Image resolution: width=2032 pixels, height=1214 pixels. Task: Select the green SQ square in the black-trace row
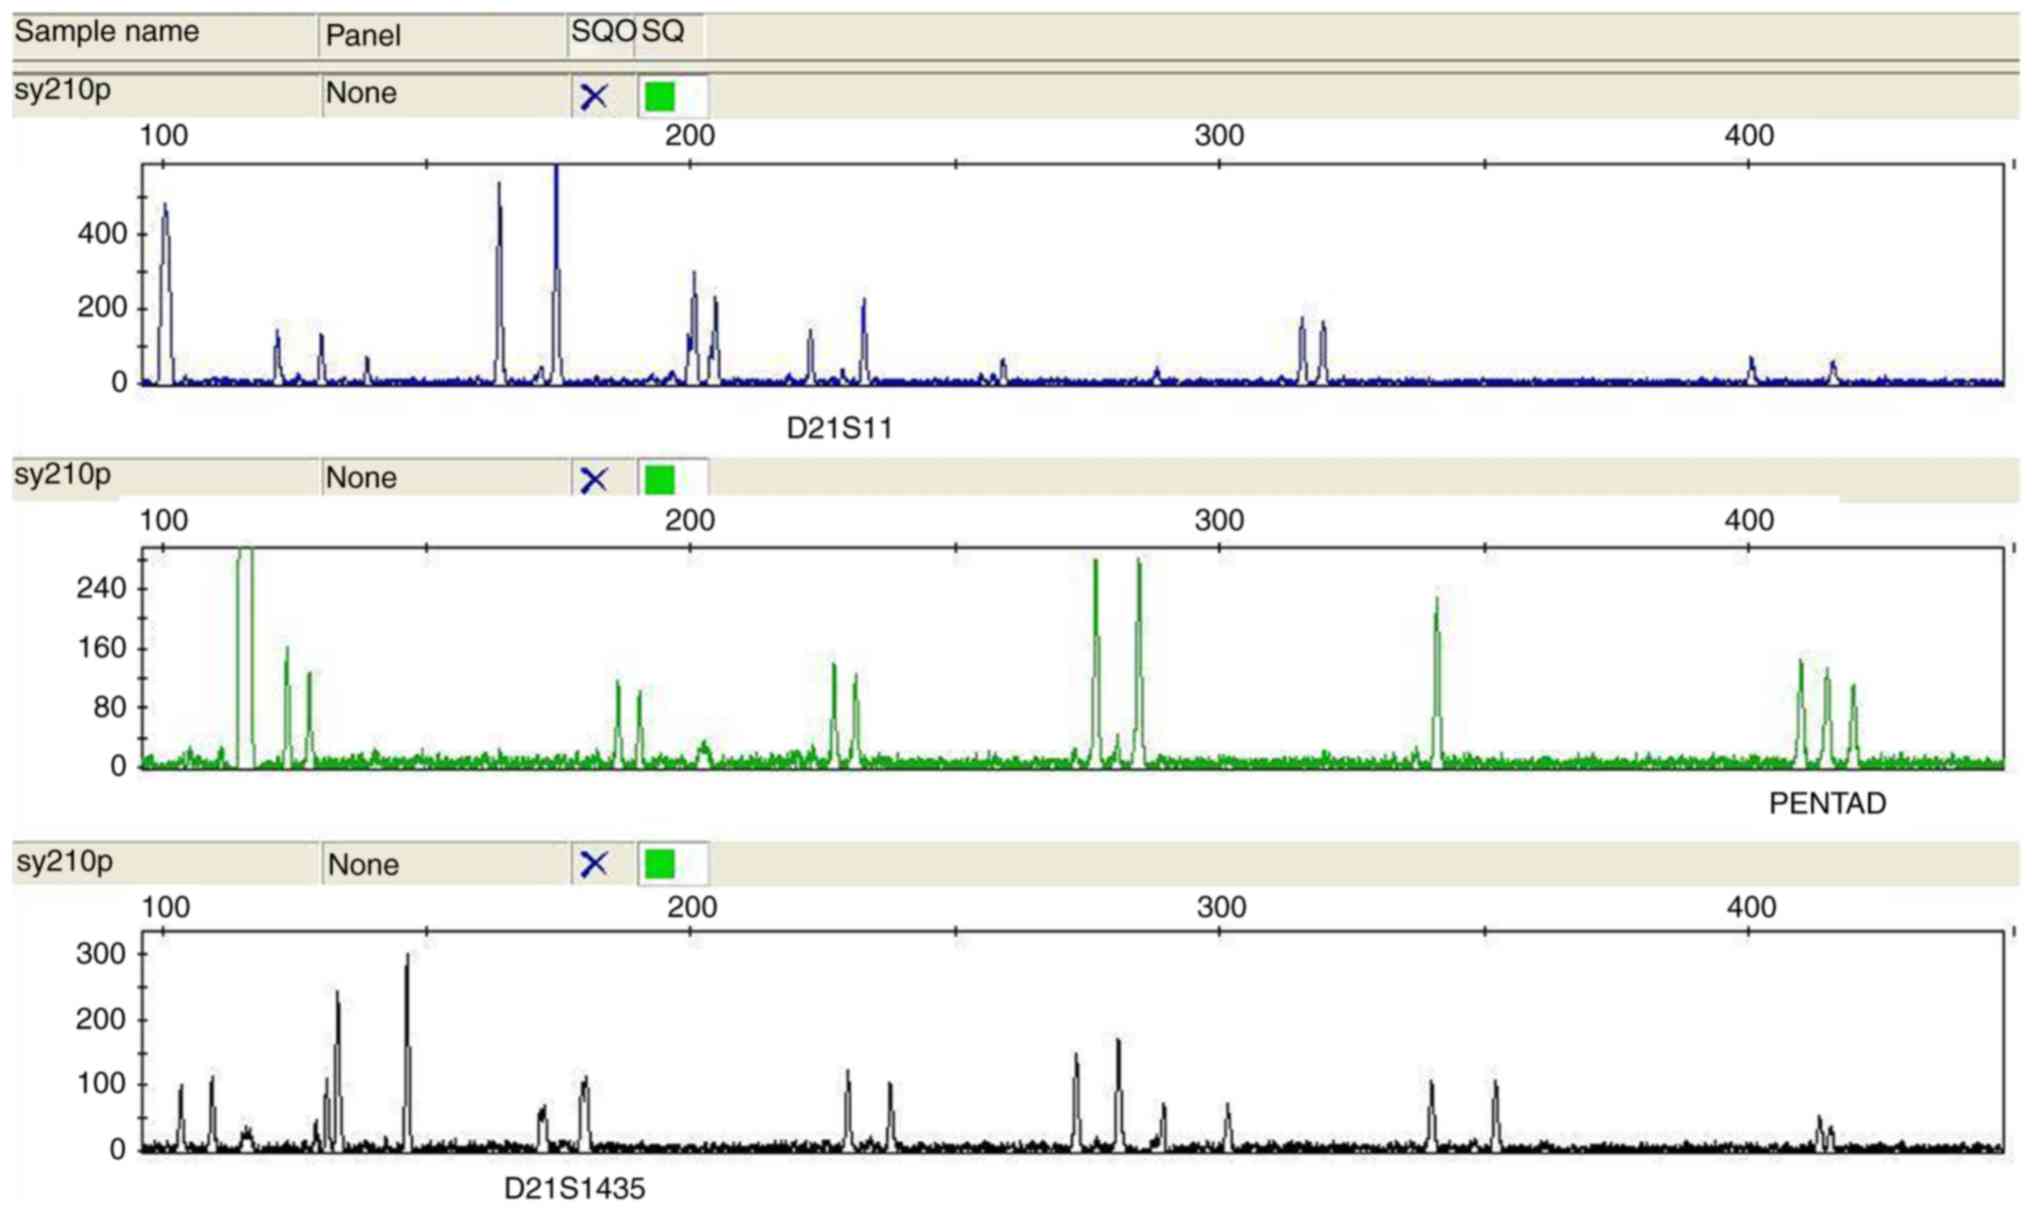660,864
